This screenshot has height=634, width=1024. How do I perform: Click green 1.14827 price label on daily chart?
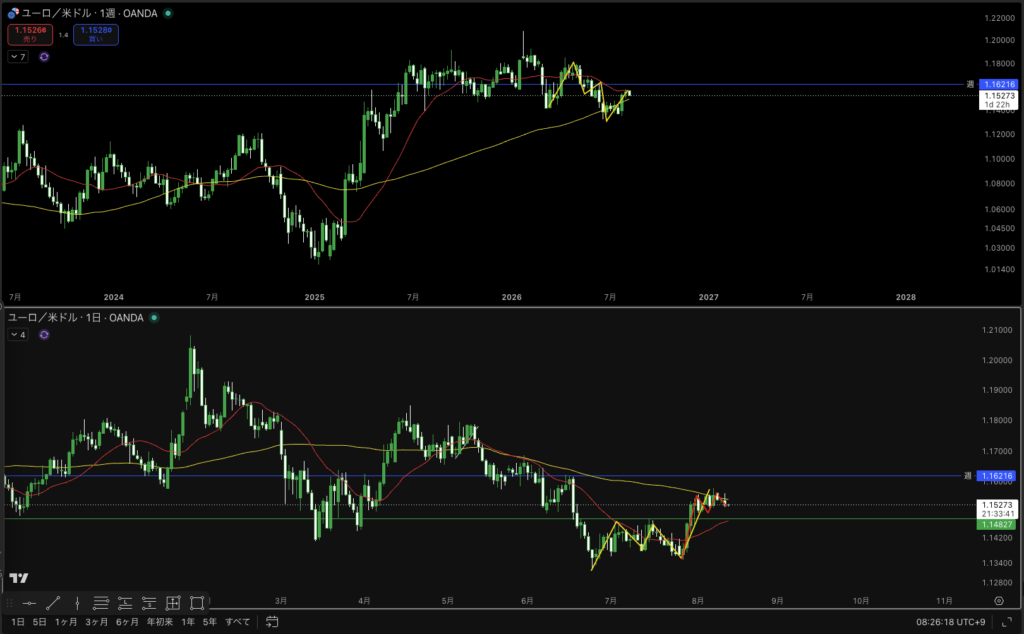pos(997,524)
